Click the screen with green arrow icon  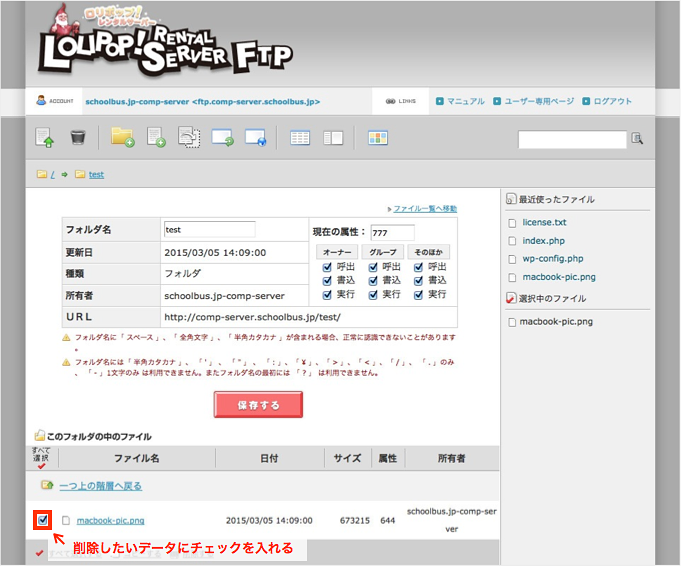[x=222, y=138]
